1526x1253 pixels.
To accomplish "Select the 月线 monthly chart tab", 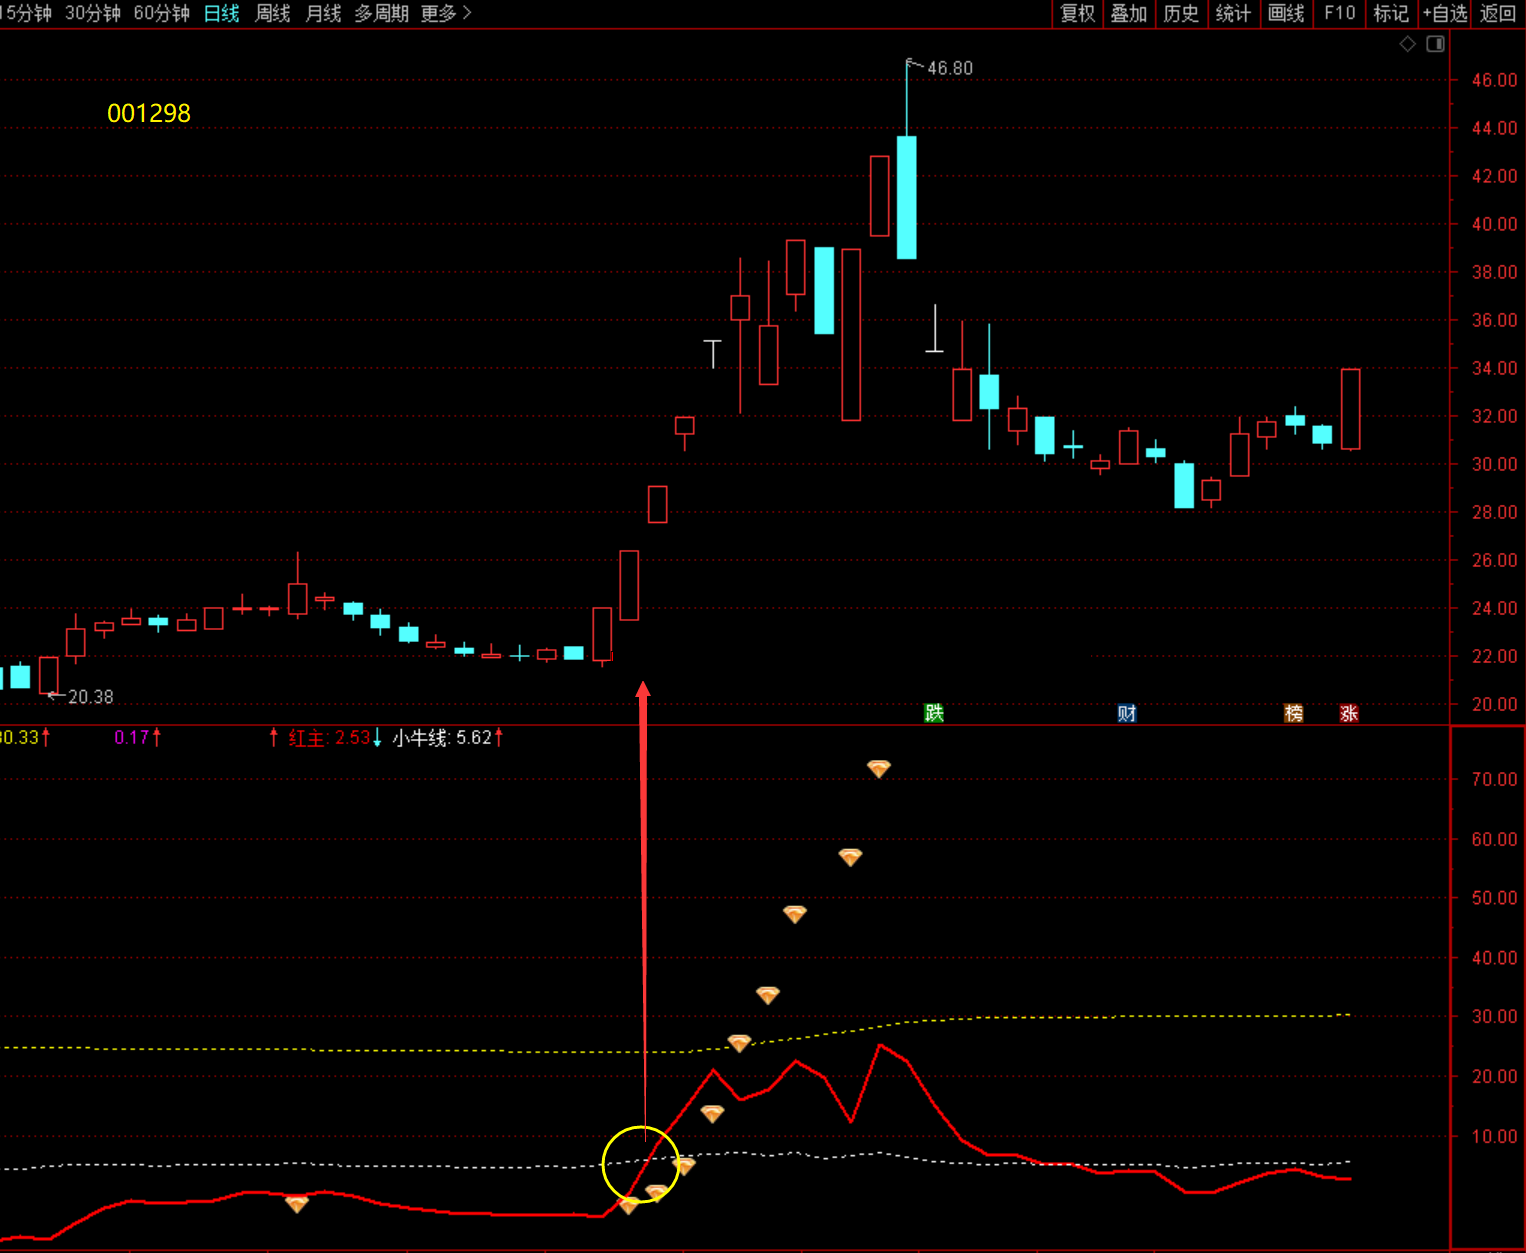I will point(323,13).
